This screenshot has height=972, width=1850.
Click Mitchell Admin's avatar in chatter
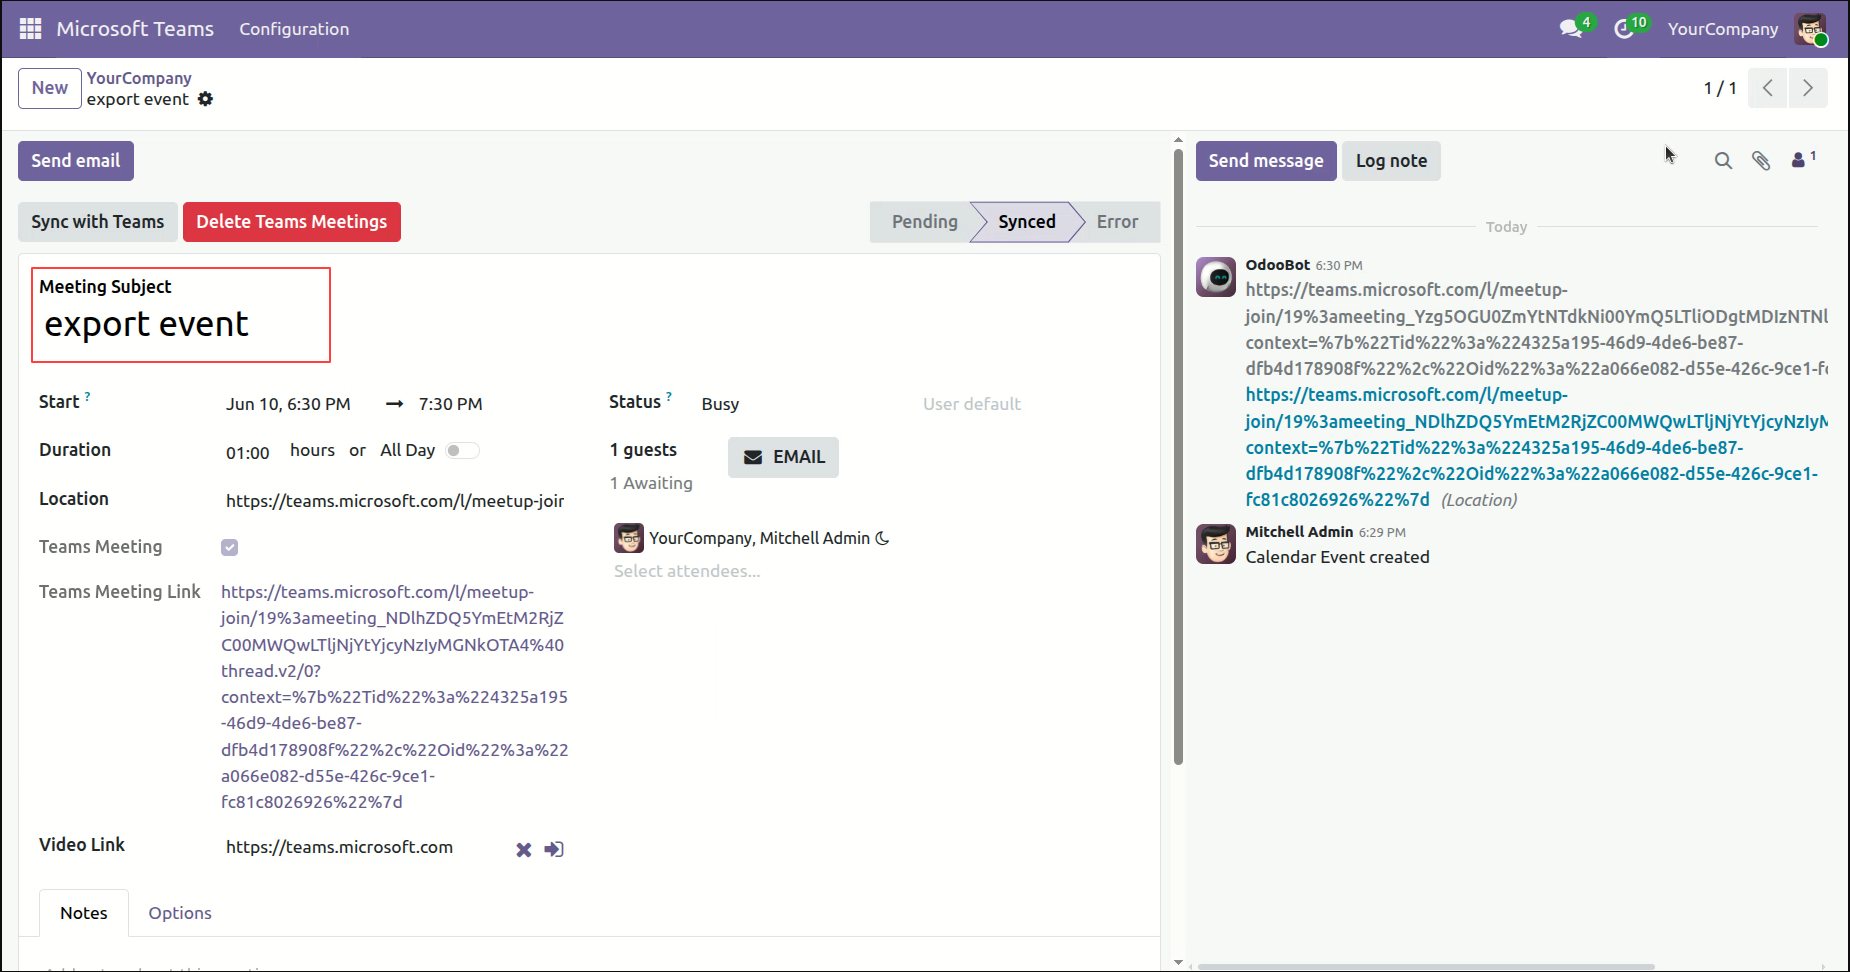(1216, 544)
